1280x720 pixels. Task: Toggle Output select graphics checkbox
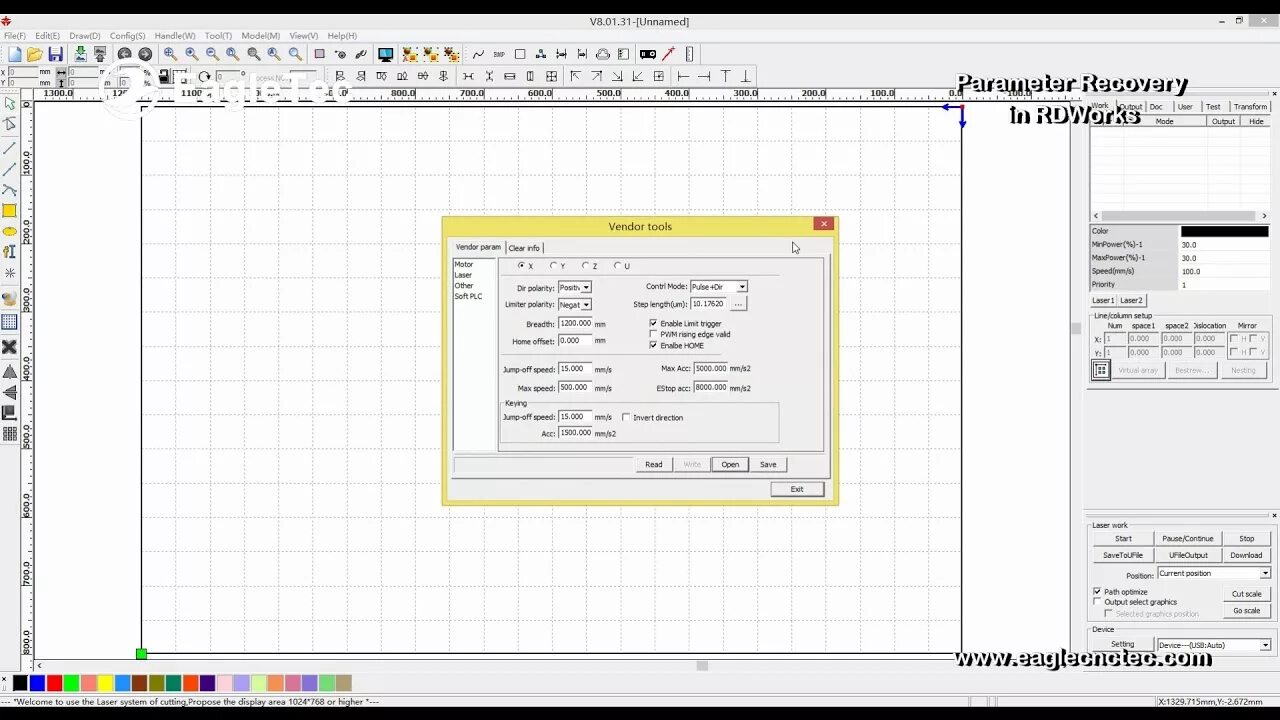click(1097, 602)
